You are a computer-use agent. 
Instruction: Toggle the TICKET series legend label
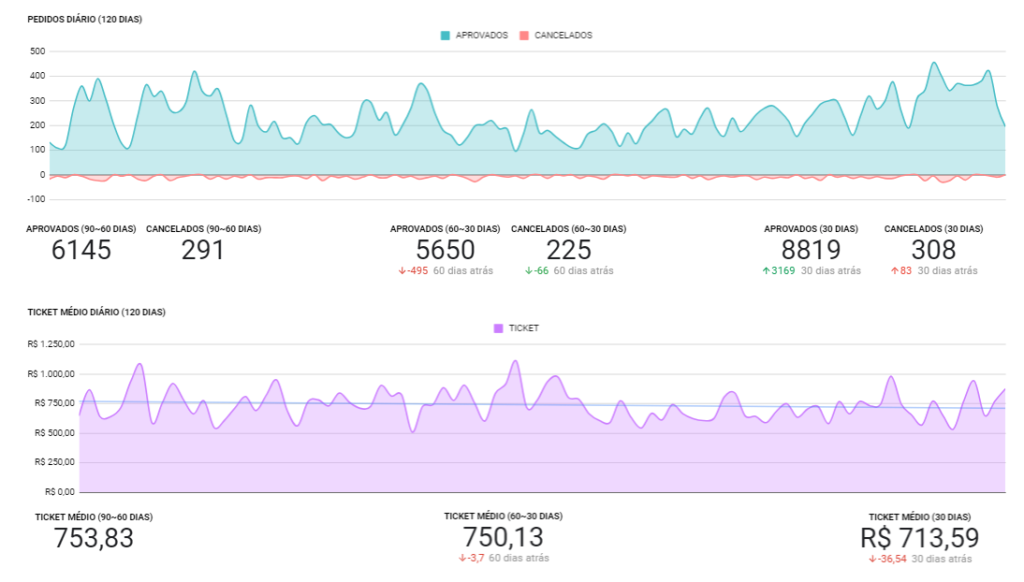(x=524, y=328)
